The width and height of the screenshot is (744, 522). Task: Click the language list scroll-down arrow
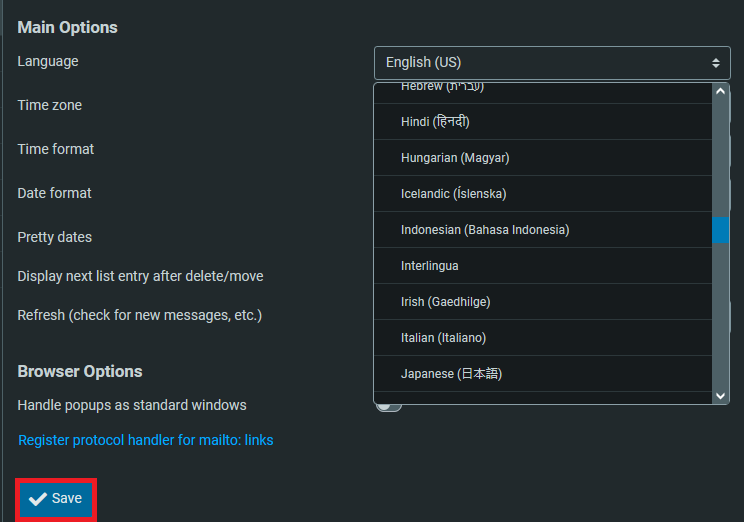721,396
